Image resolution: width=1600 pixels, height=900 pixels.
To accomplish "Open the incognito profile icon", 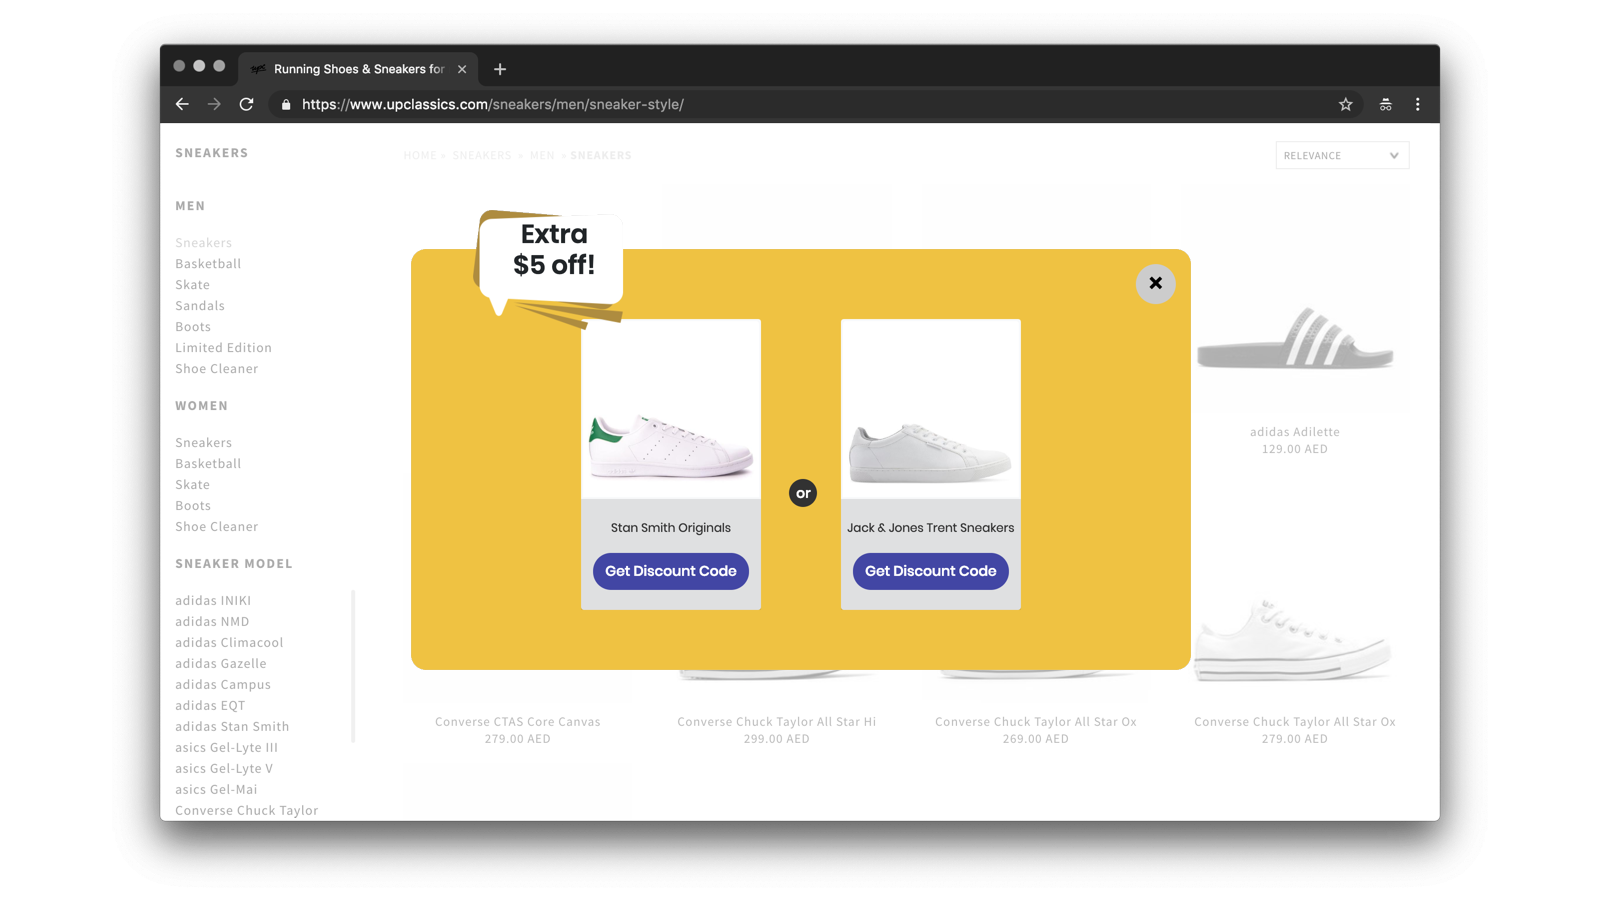I will pos(1385,104).
